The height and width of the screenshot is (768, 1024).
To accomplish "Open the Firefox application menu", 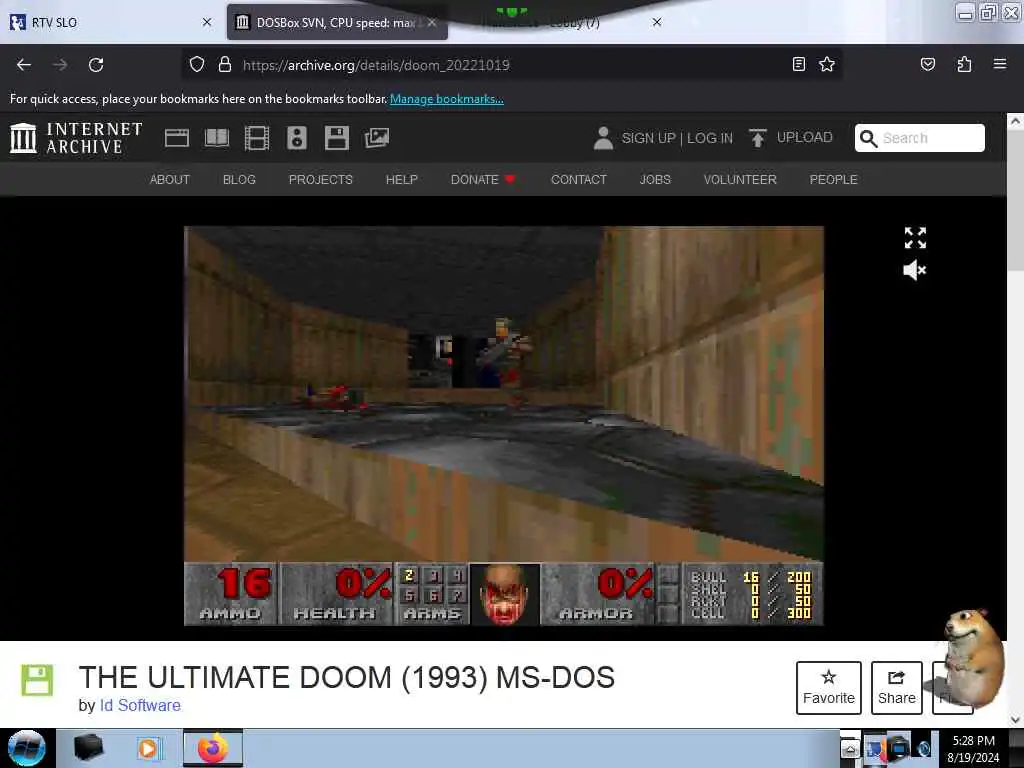I will [x=999, y=64].
